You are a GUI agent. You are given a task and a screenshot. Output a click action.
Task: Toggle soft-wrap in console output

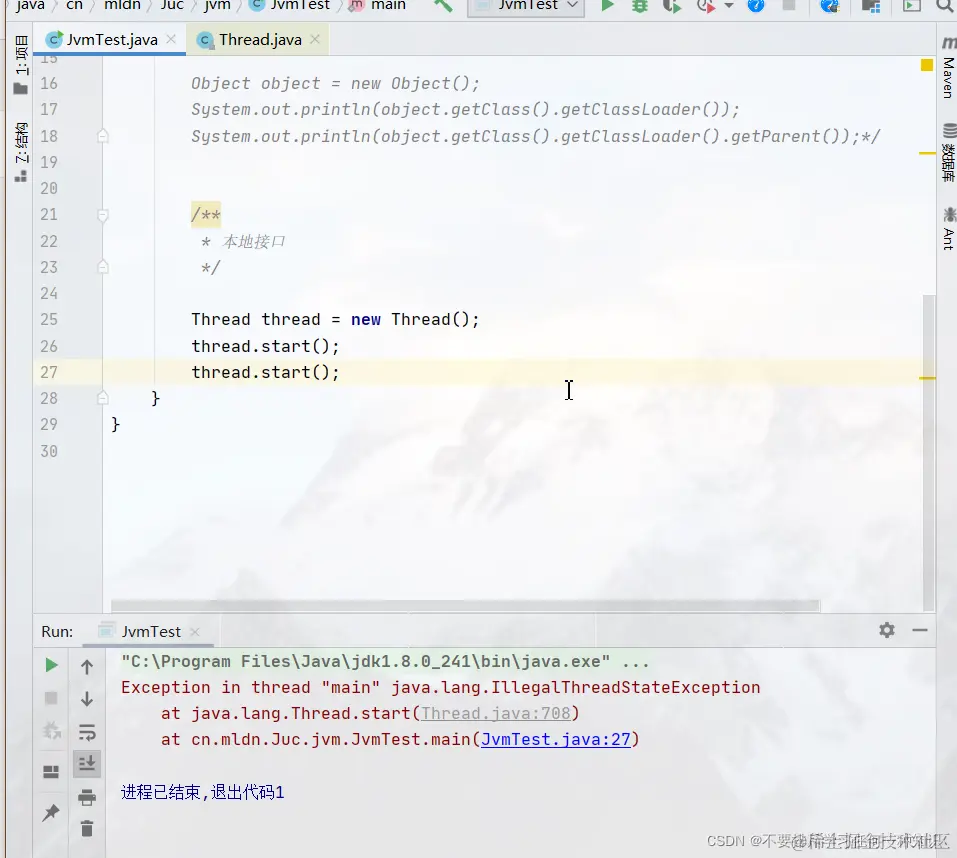point(87,732)
